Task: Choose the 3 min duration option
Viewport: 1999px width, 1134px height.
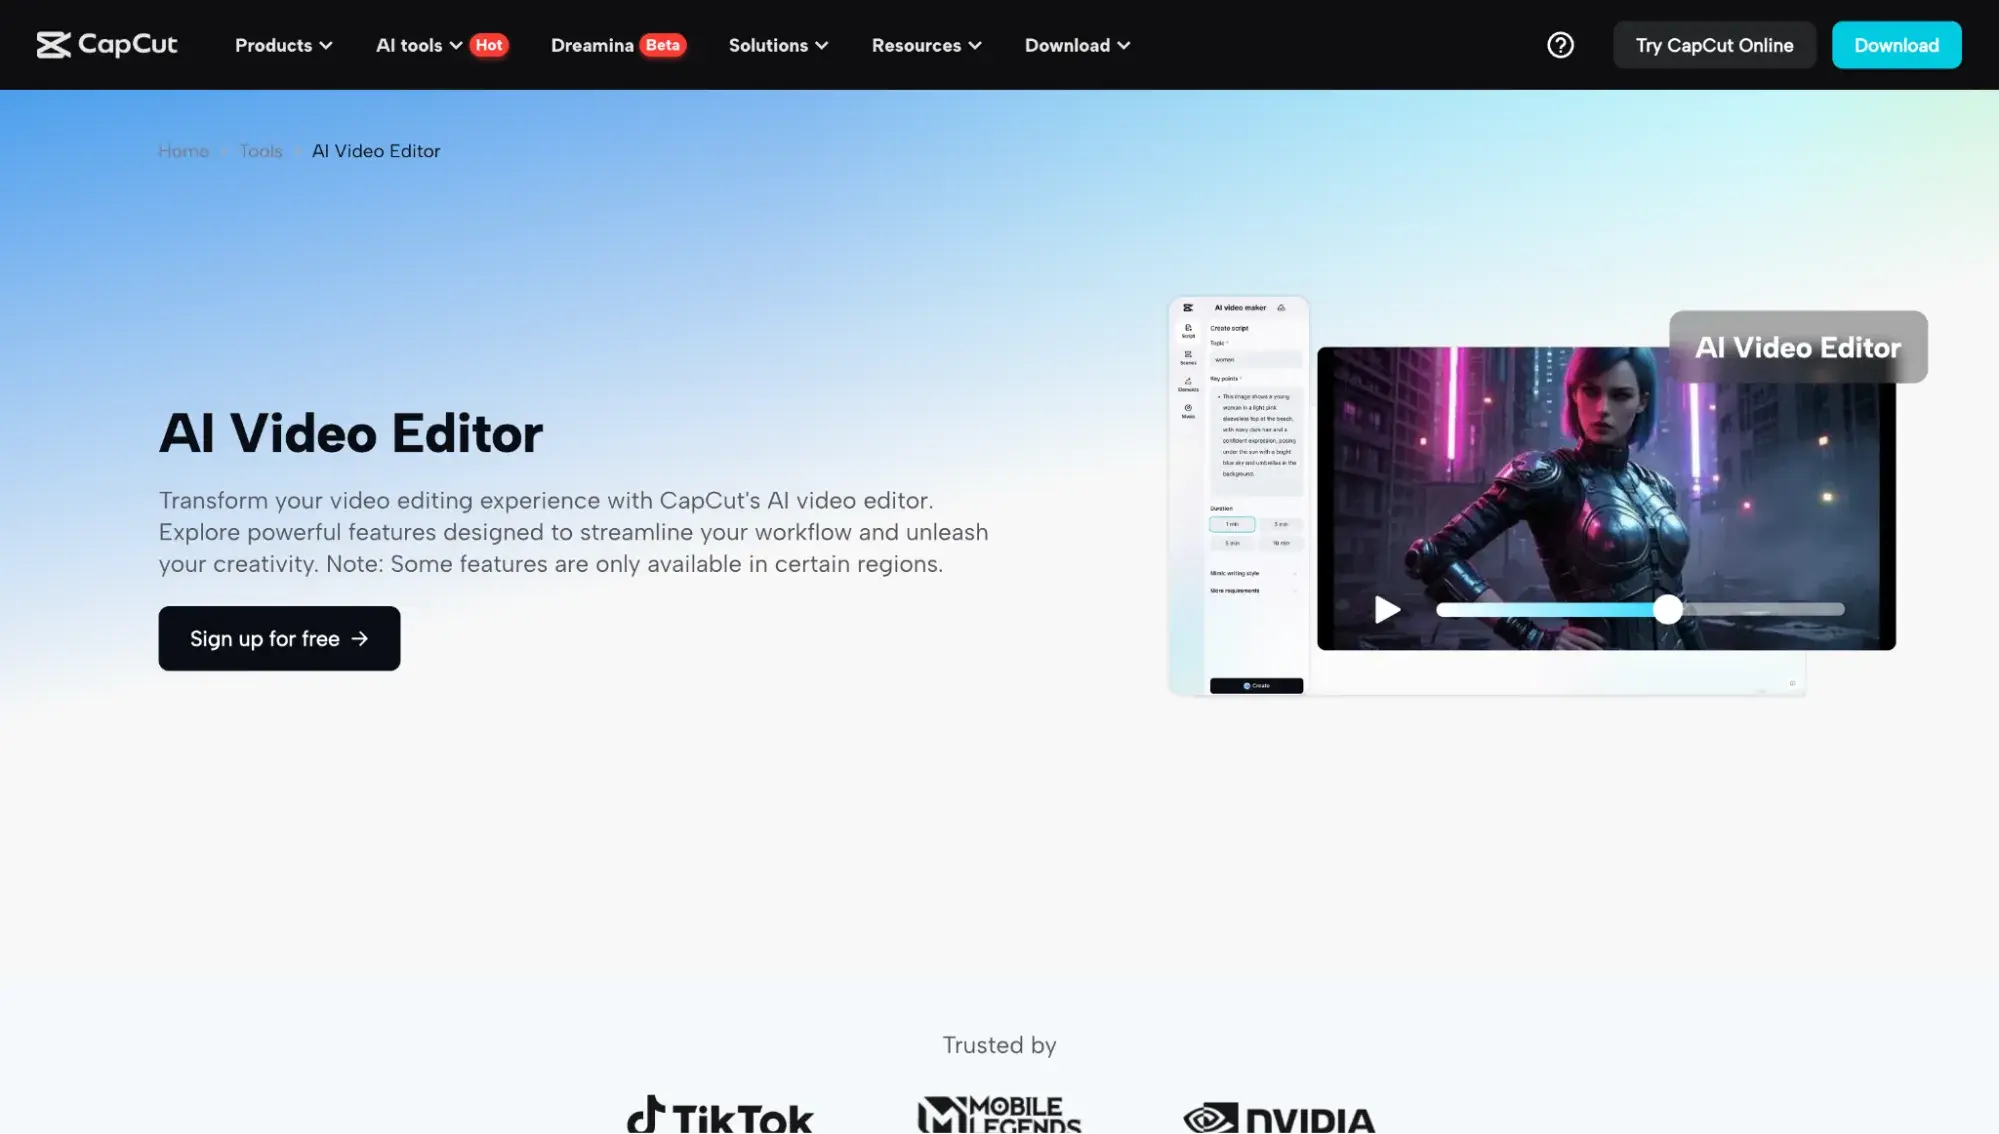Action: tap(1281, 524)
